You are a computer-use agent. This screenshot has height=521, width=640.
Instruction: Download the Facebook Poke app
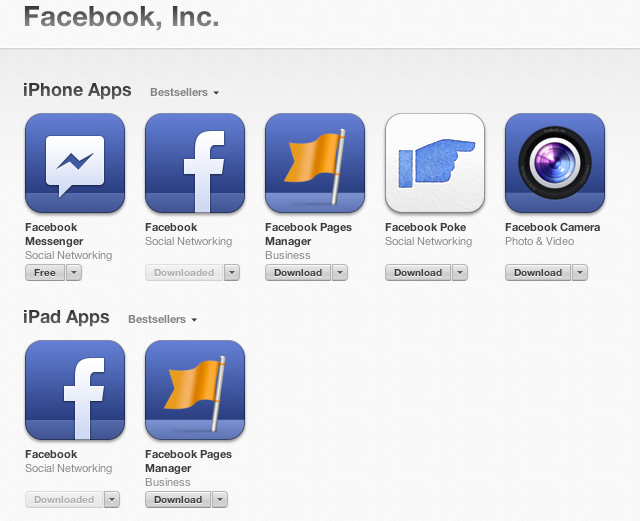point(418,272)
